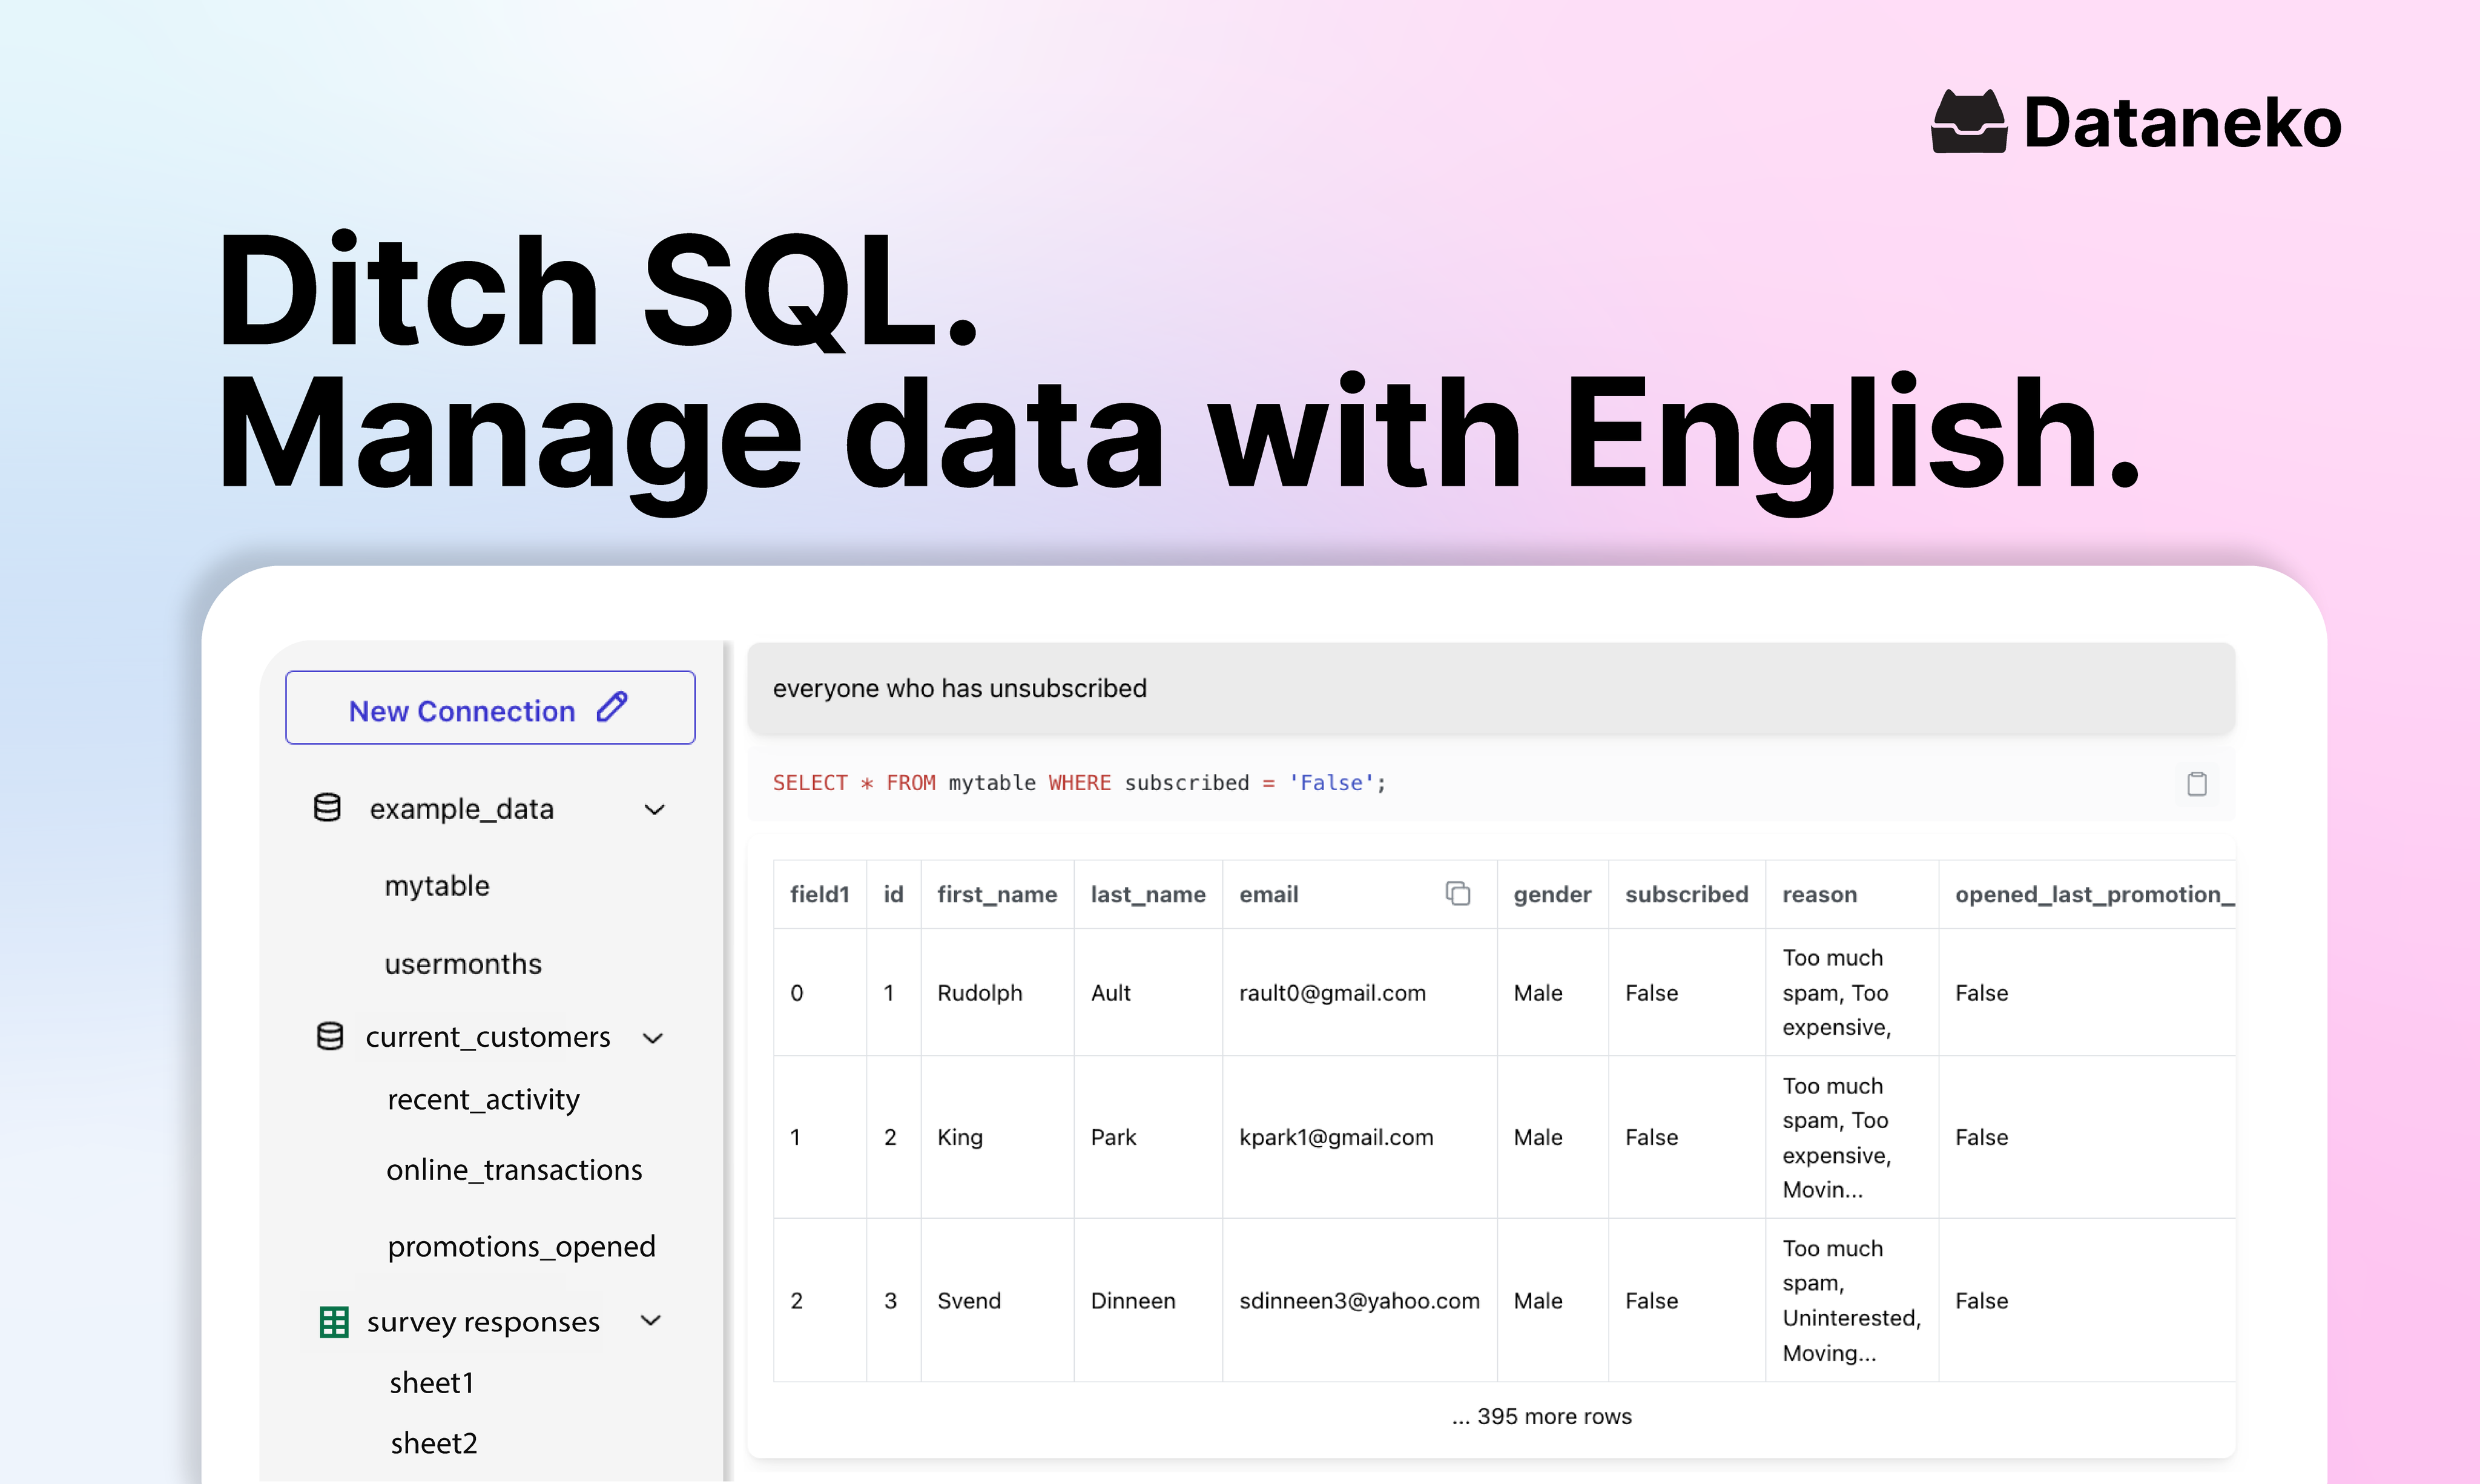Collapse the example_data chevron
The height and width of the screenshot is (1484, 2480).
coord(655,809)
